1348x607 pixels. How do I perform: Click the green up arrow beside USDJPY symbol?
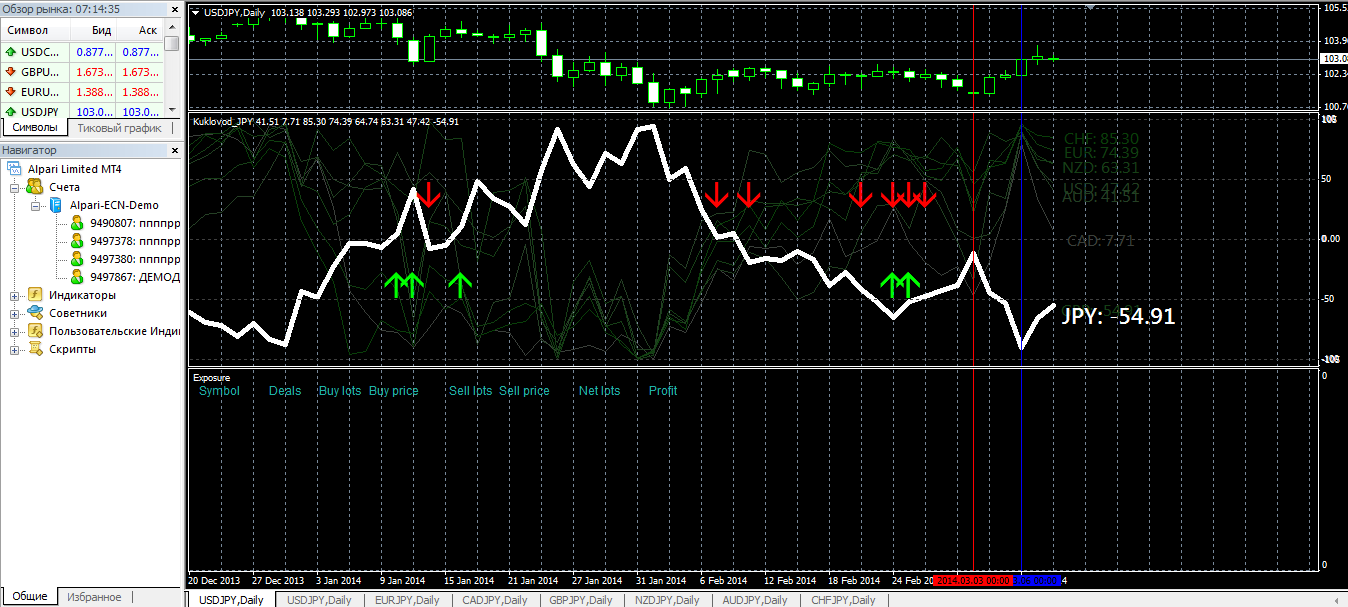[x=11, y=112]
